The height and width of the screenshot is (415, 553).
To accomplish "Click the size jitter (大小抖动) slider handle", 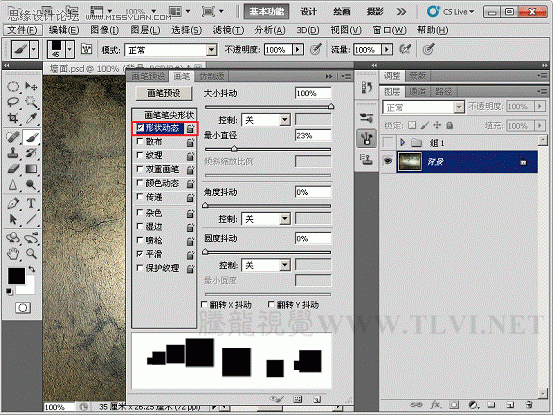I will tap(331, 106).
